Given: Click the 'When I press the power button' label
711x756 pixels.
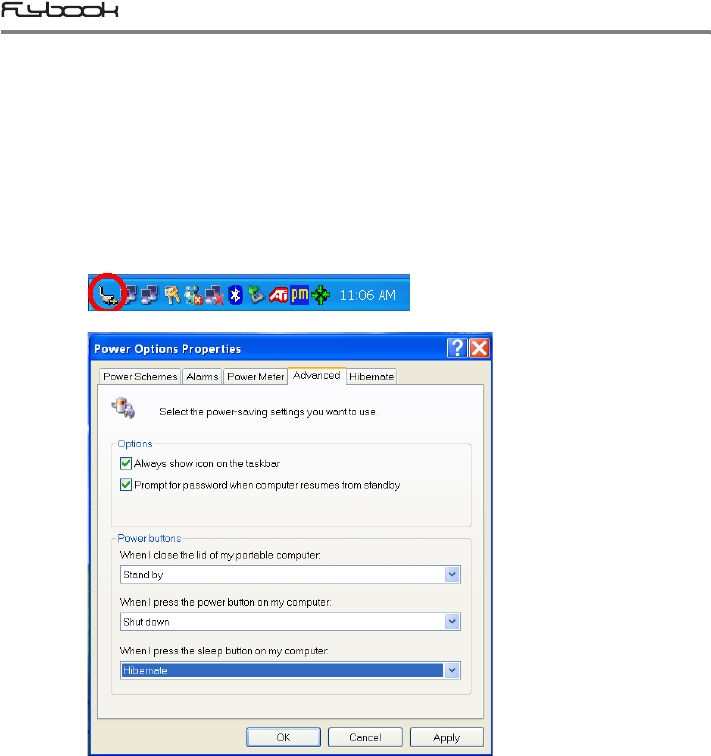Looking at the screenshot, I should pos(226,602).
